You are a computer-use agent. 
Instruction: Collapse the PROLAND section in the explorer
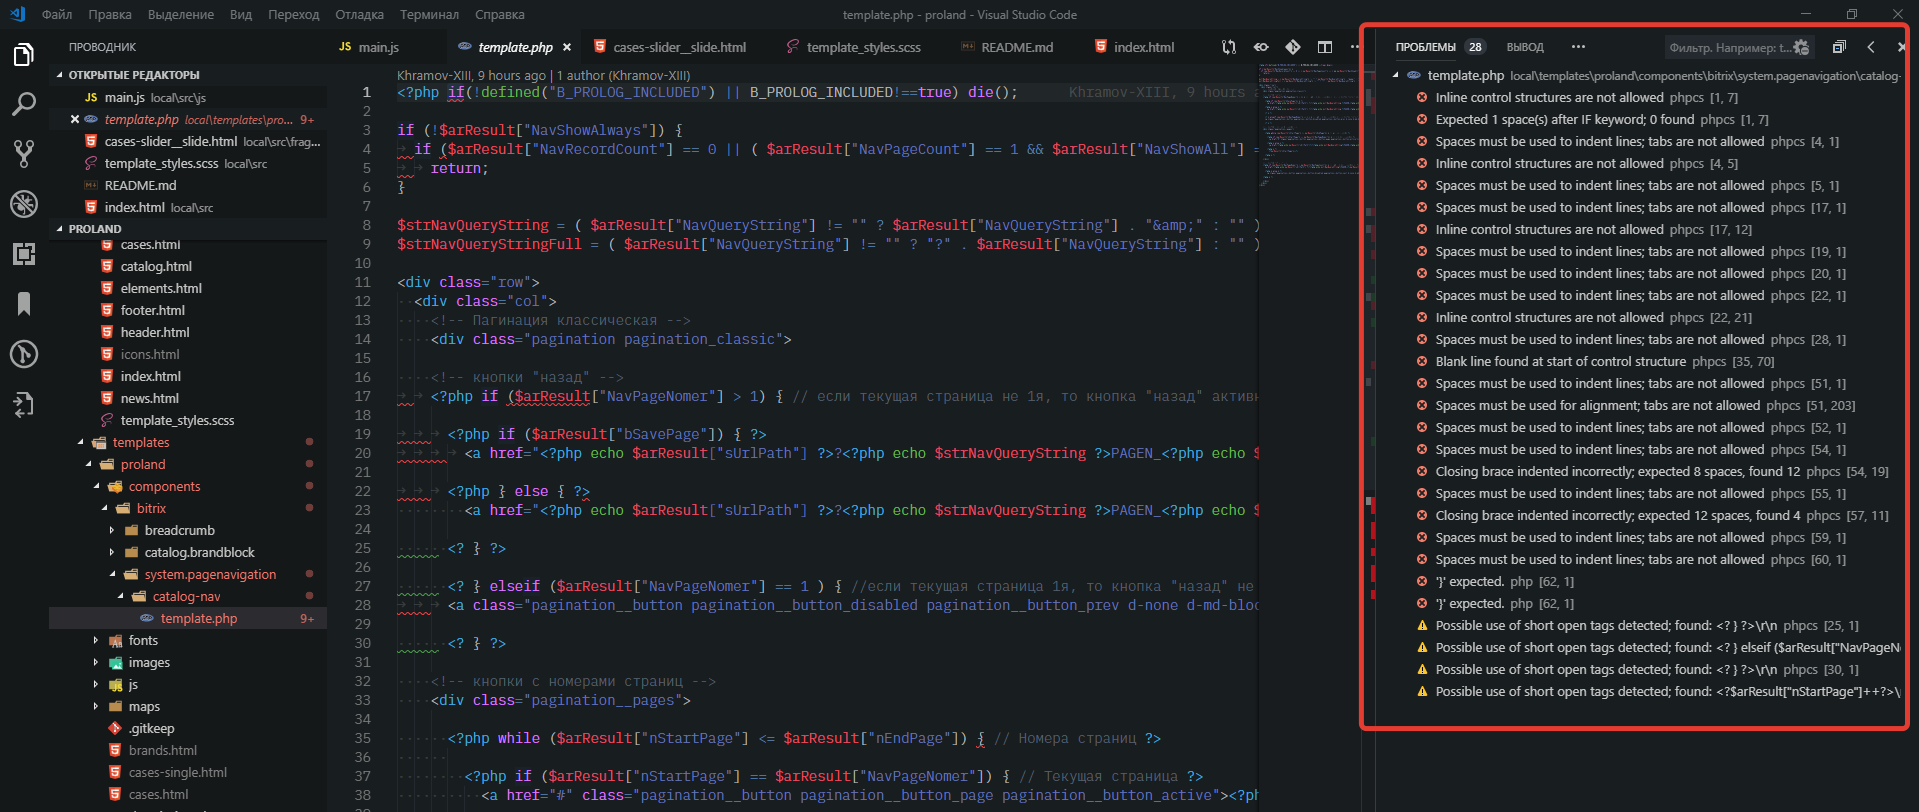[94, 229]
